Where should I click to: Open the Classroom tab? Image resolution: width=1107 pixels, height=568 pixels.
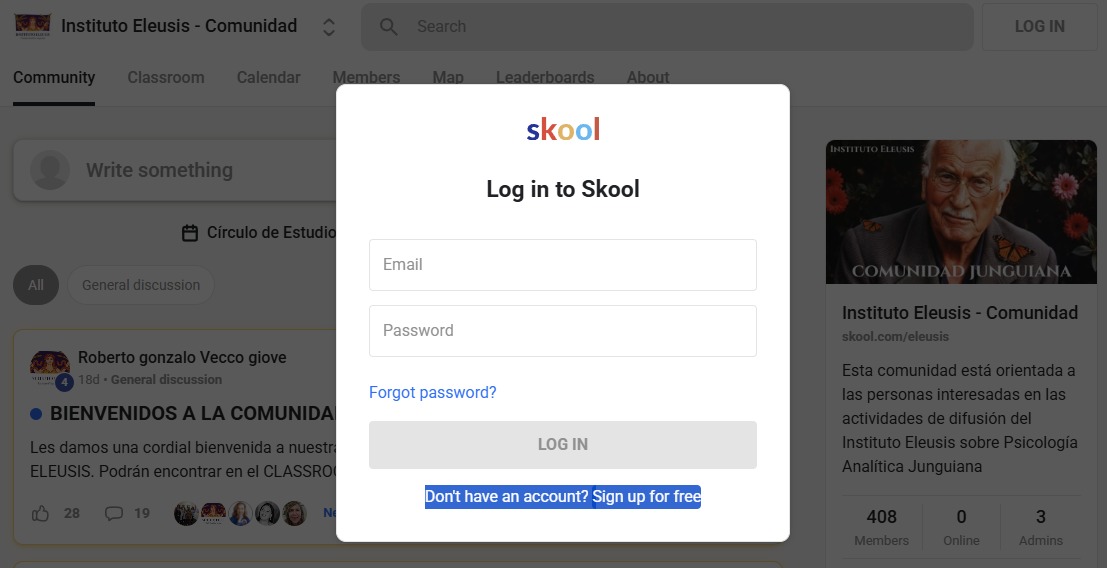point(166,77)
